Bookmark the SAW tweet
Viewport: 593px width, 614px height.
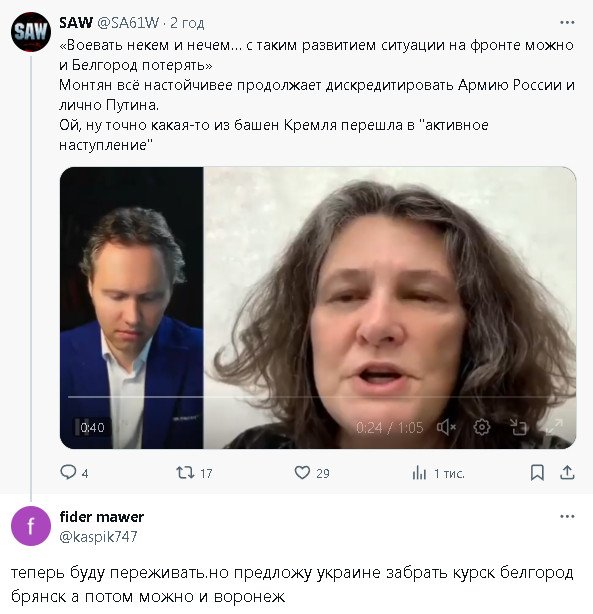[537, 473]
